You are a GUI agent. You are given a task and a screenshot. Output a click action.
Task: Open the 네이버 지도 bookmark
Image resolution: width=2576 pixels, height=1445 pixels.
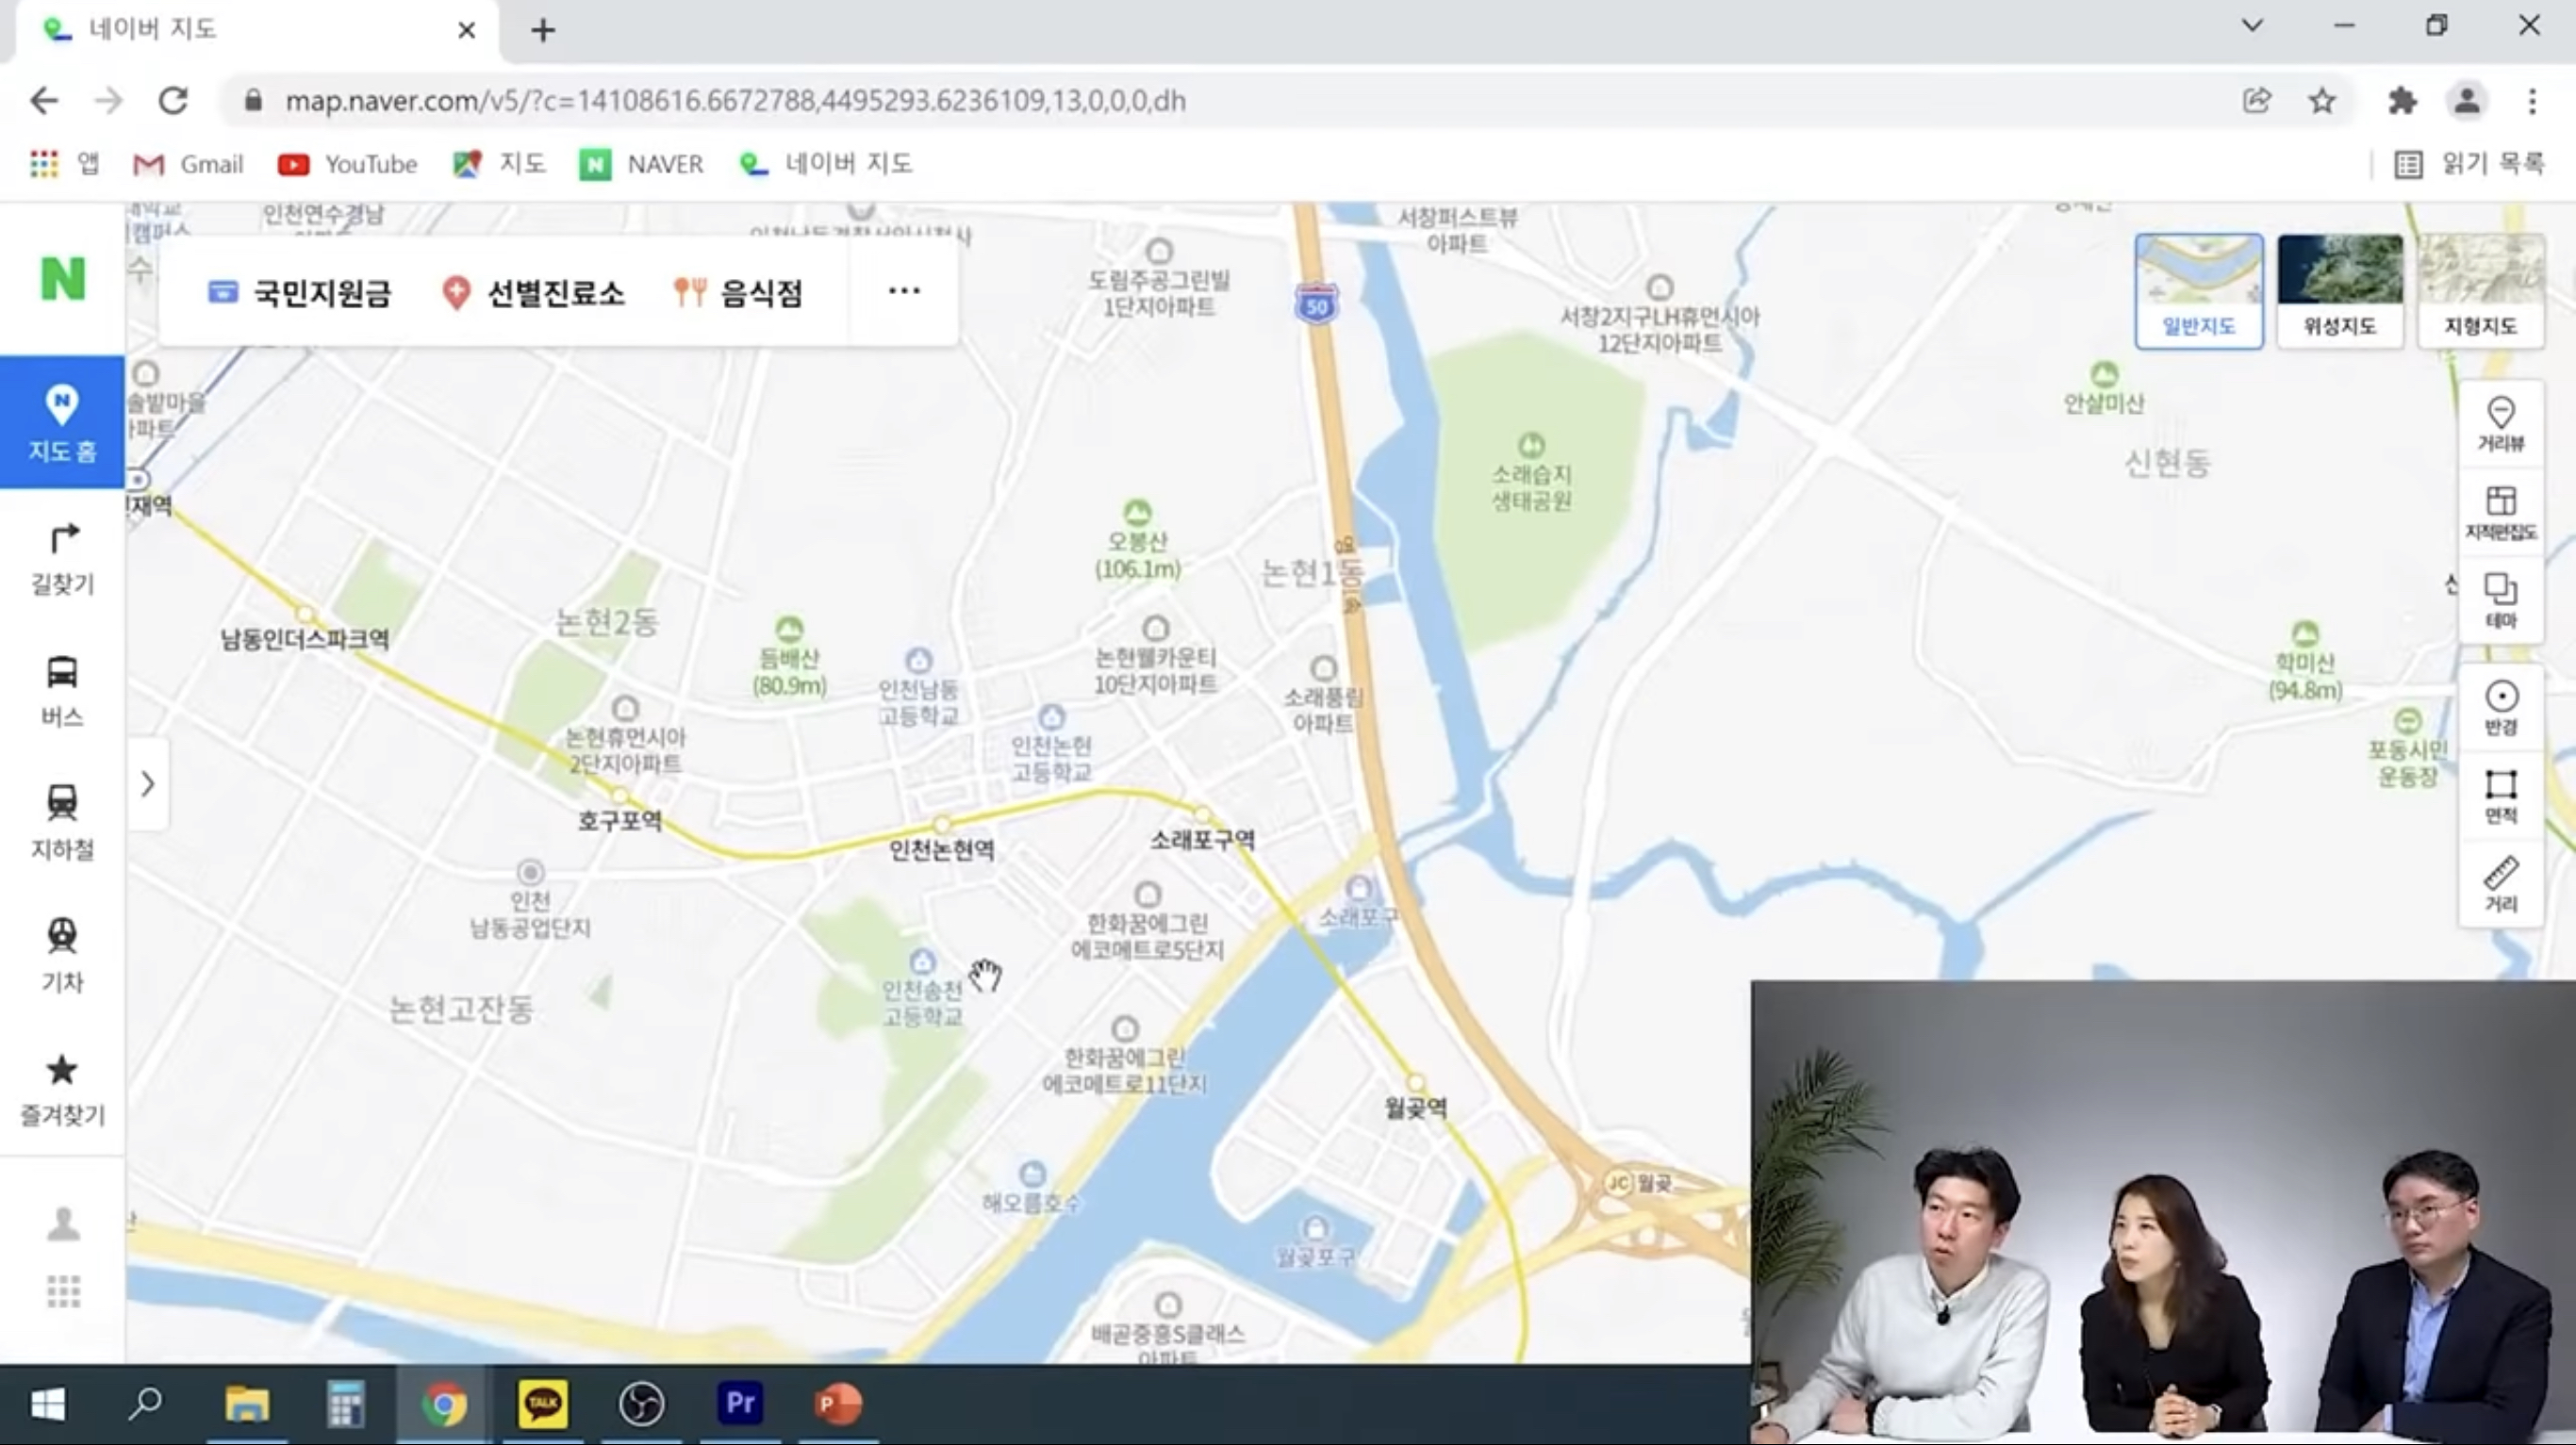[826, 164]
